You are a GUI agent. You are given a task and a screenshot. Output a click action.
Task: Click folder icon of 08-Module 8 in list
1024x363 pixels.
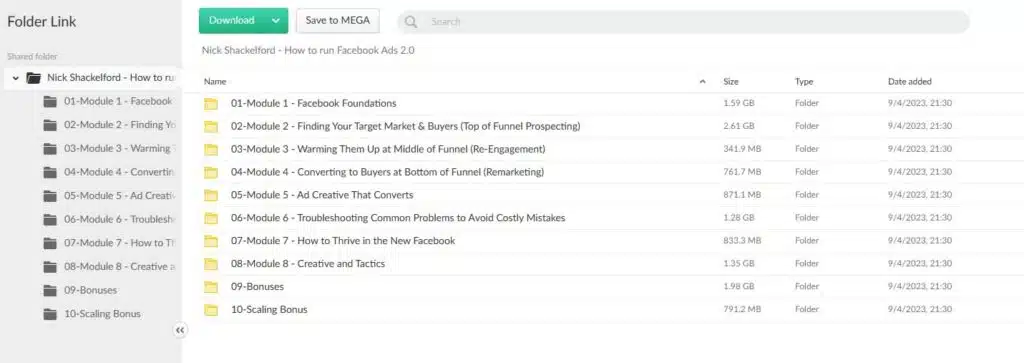[211, 264]
